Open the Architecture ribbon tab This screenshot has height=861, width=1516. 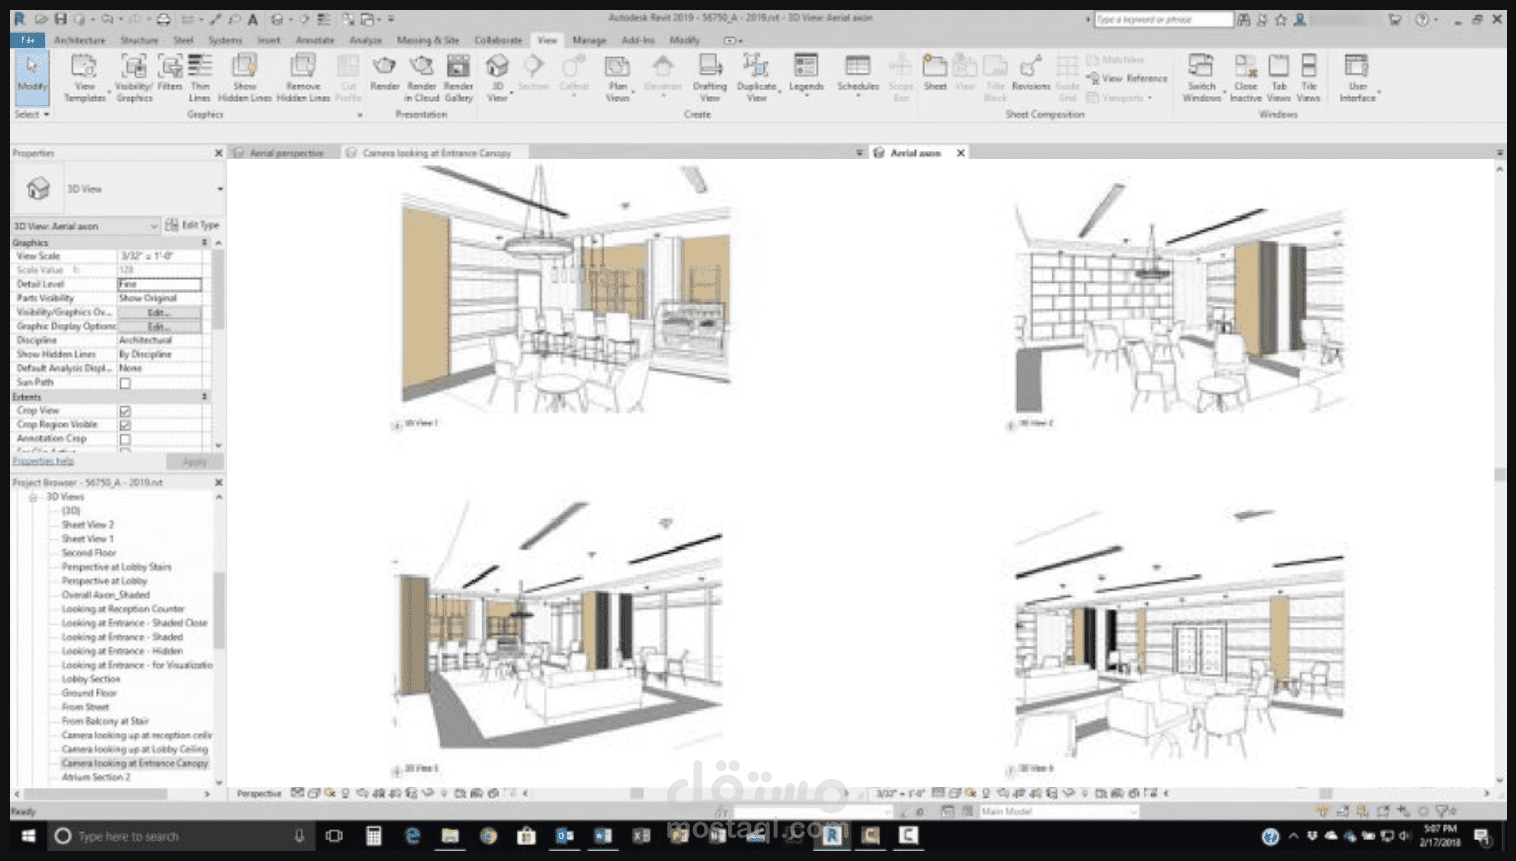[x=79, y=40]
